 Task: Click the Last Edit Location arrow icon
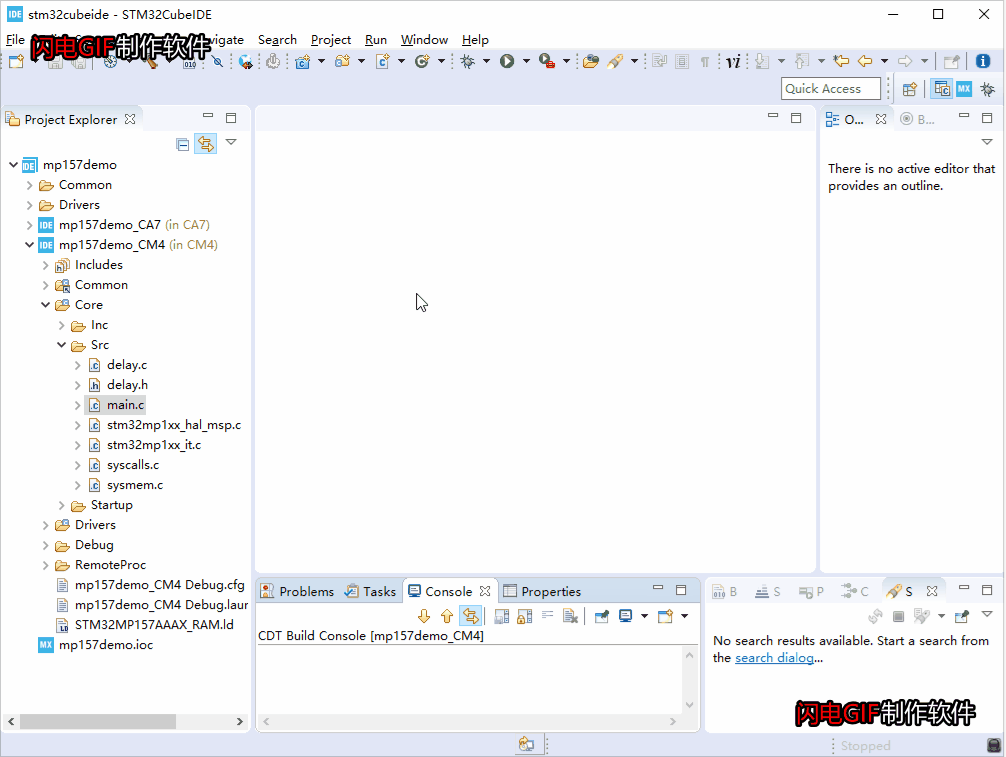point(841,62)
